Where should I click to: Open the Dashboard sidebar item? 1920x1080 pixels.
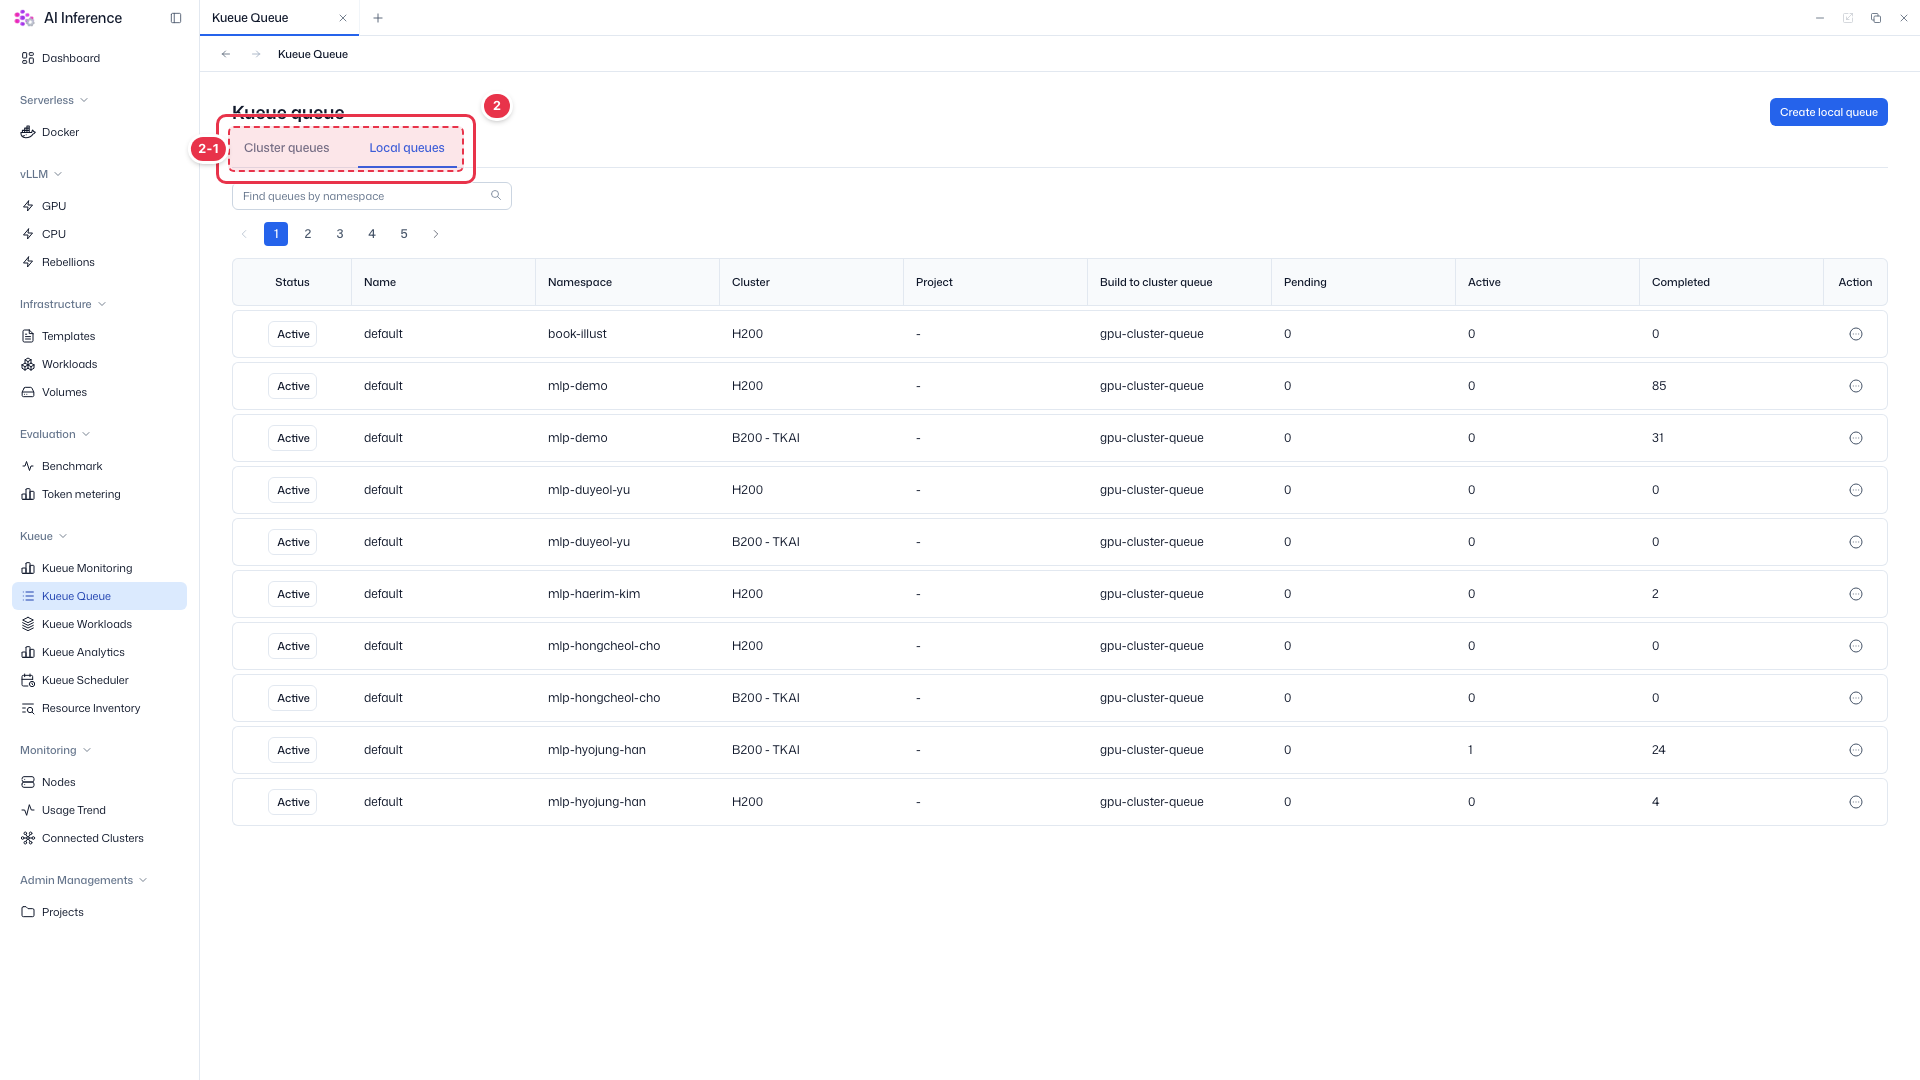pyautogui.click(x=70, y=58)
